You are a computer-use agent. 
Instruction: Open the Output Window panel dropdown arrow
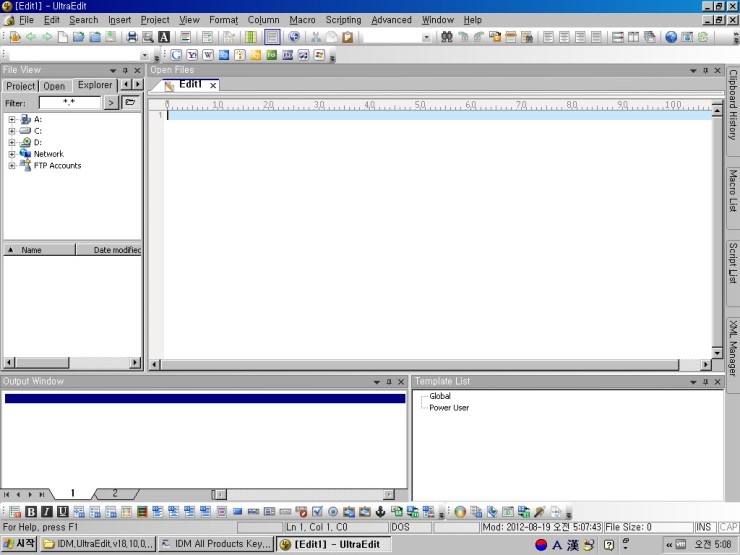point(377,382)
